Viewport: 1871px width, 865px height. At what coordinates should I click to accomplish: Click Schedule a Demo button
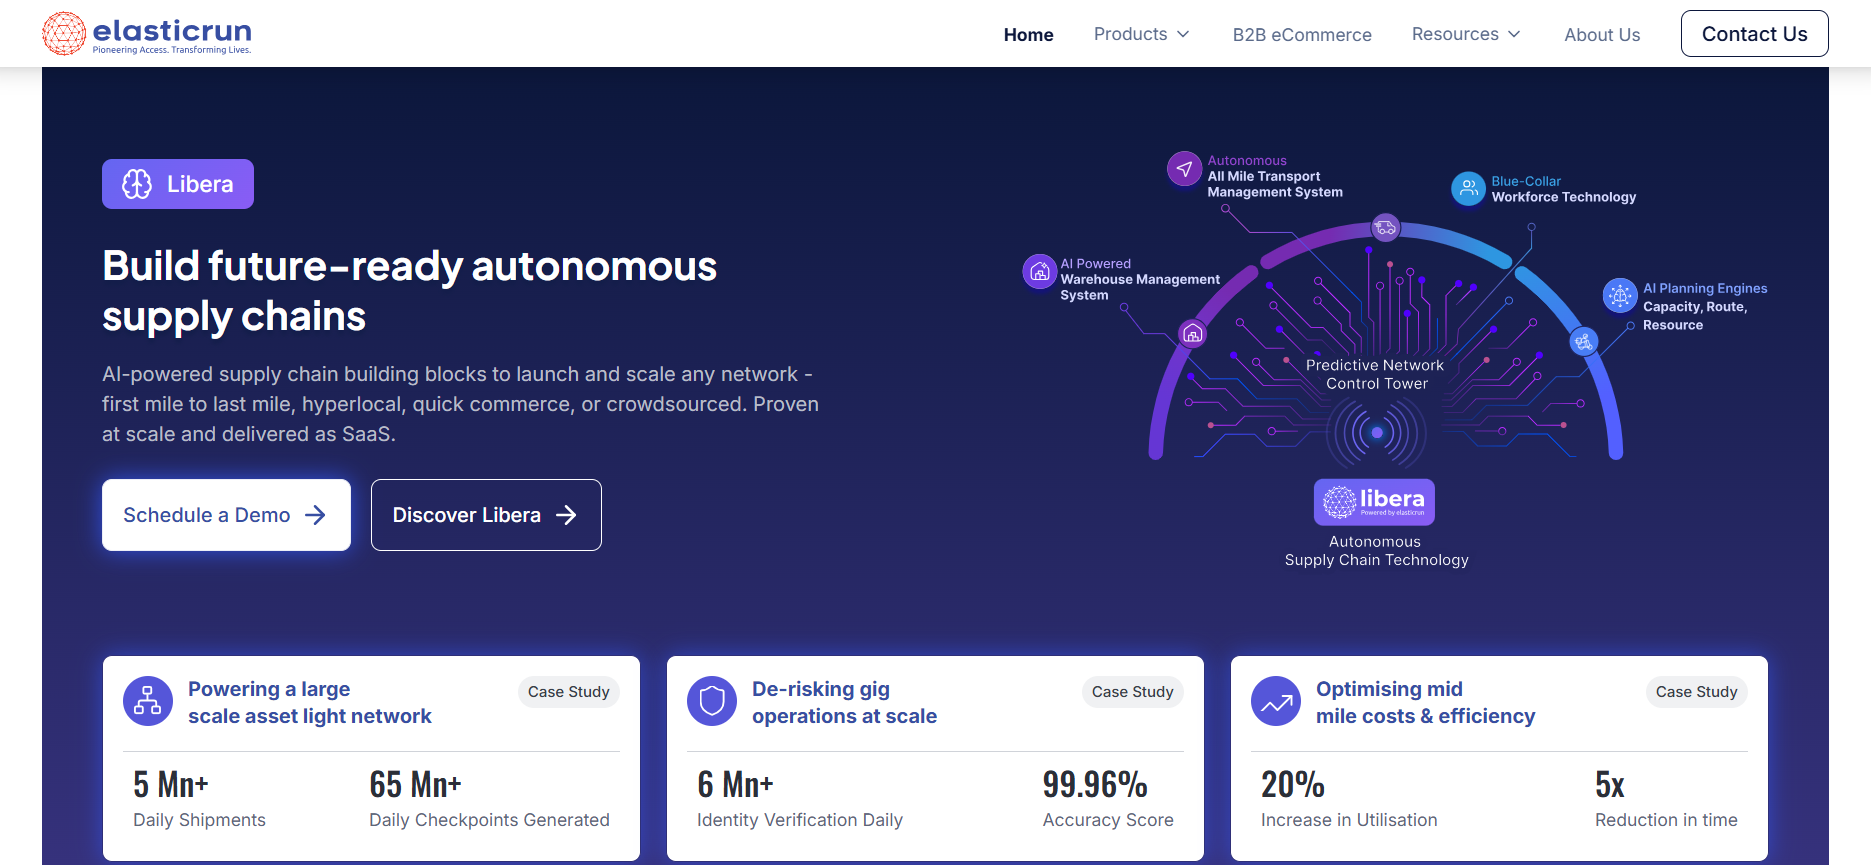pos(226,515)
